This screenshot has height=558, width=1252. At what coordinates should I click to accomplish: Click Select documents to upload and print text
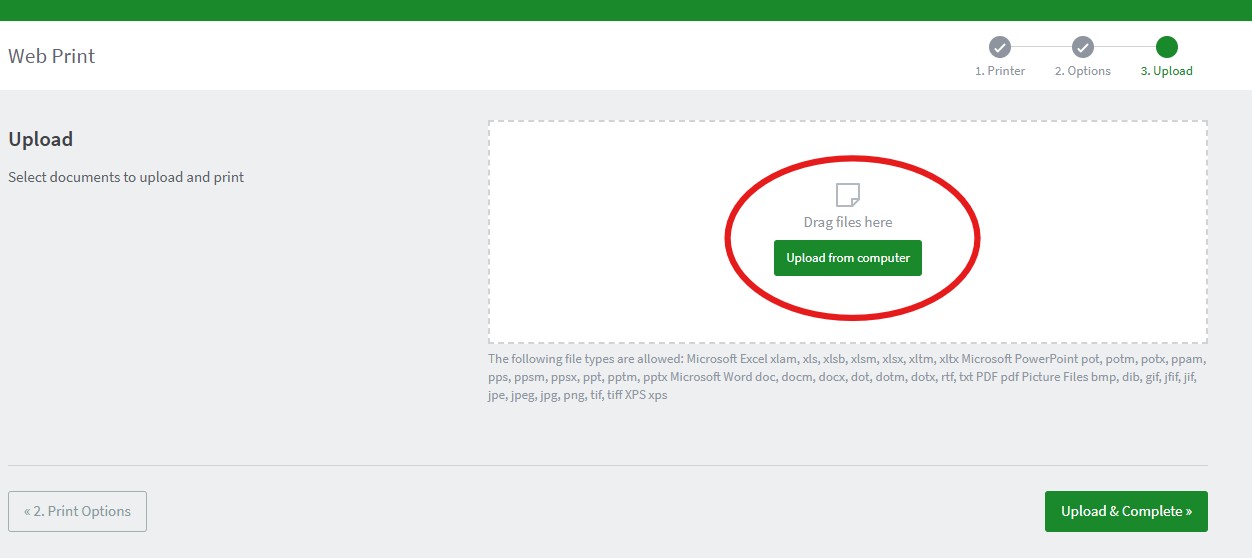126,177
